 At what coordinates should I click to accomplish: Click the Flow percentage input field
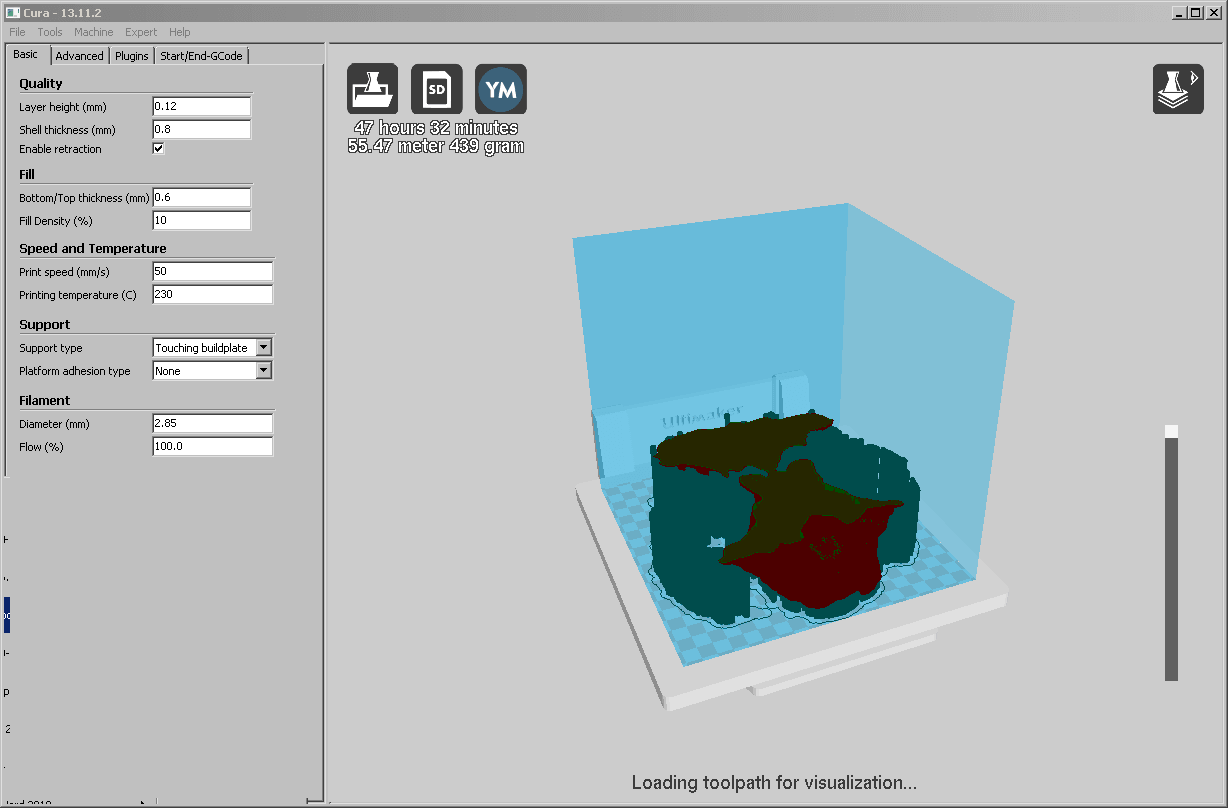pos(212,446)
